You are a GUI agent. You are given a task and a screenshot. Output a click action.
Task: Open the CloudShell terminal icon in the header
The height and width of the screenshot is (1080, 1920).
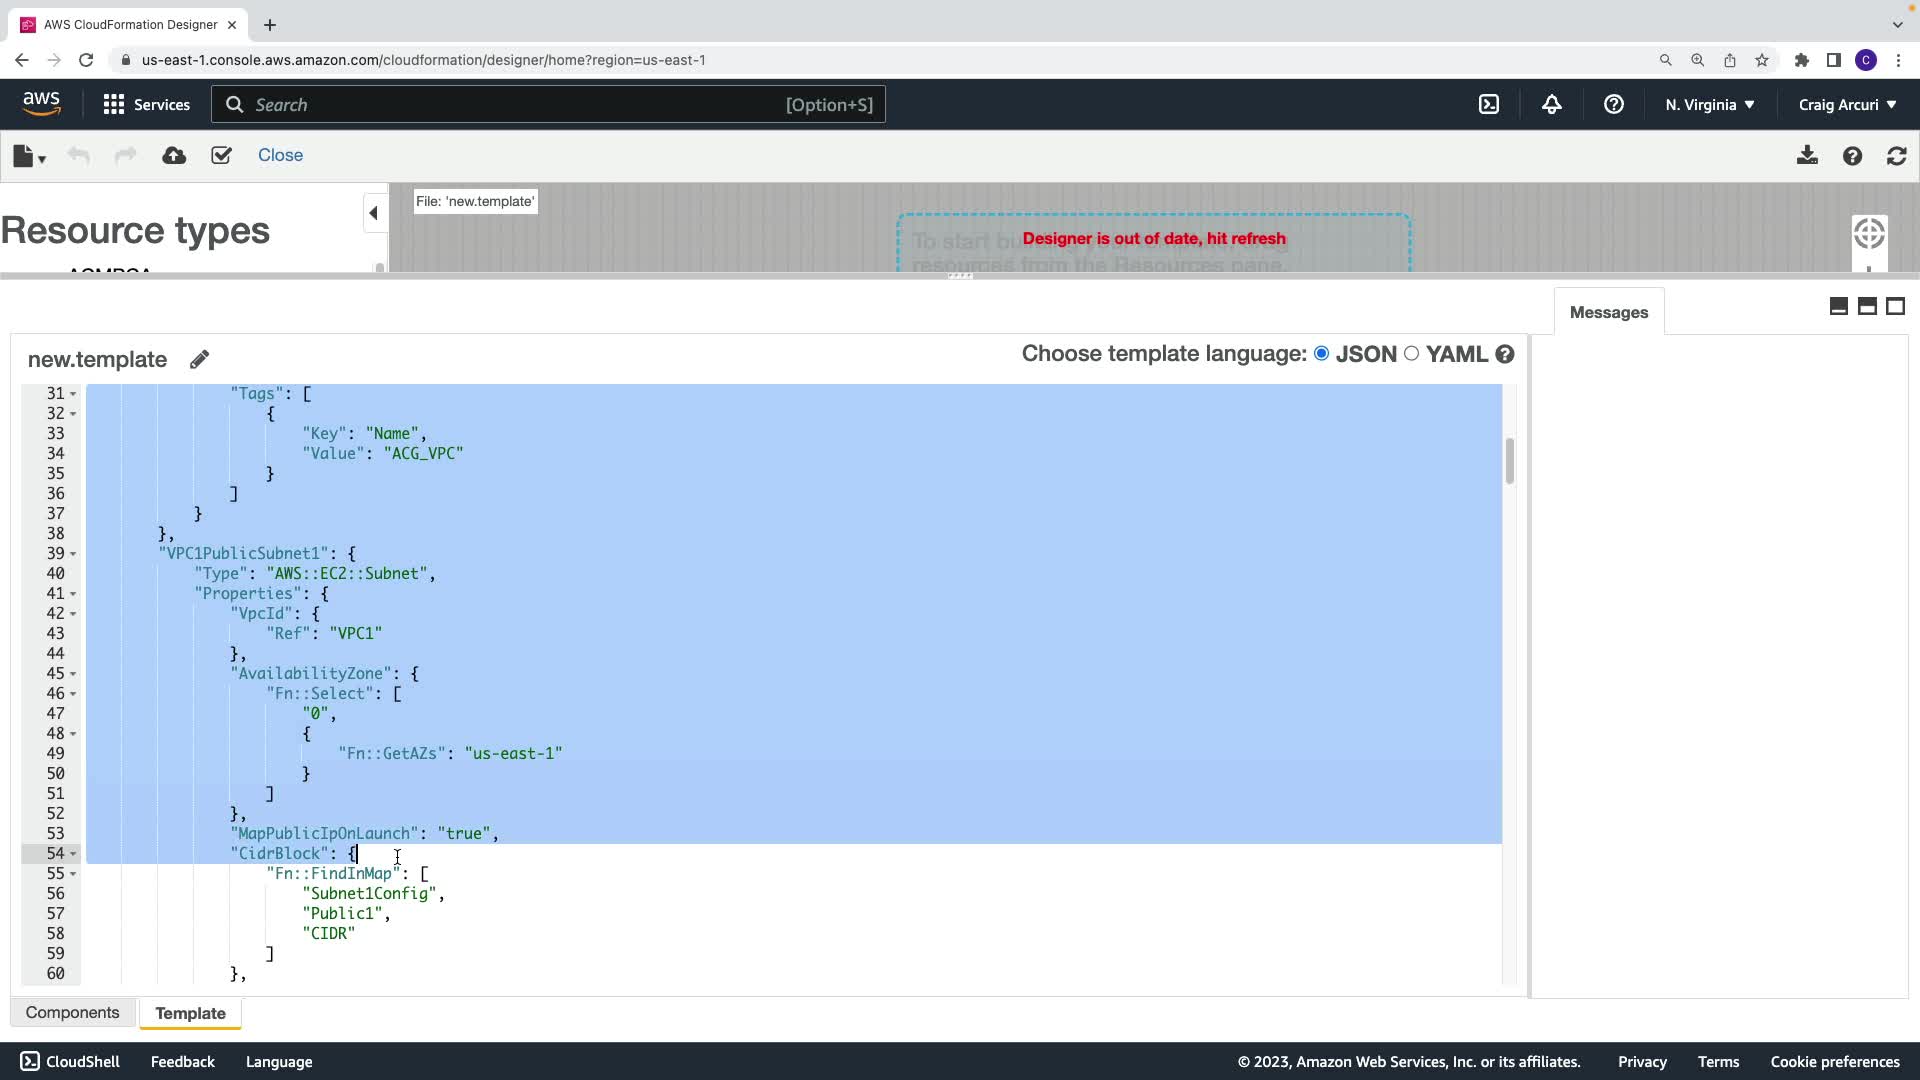(x=1489, y=104)
